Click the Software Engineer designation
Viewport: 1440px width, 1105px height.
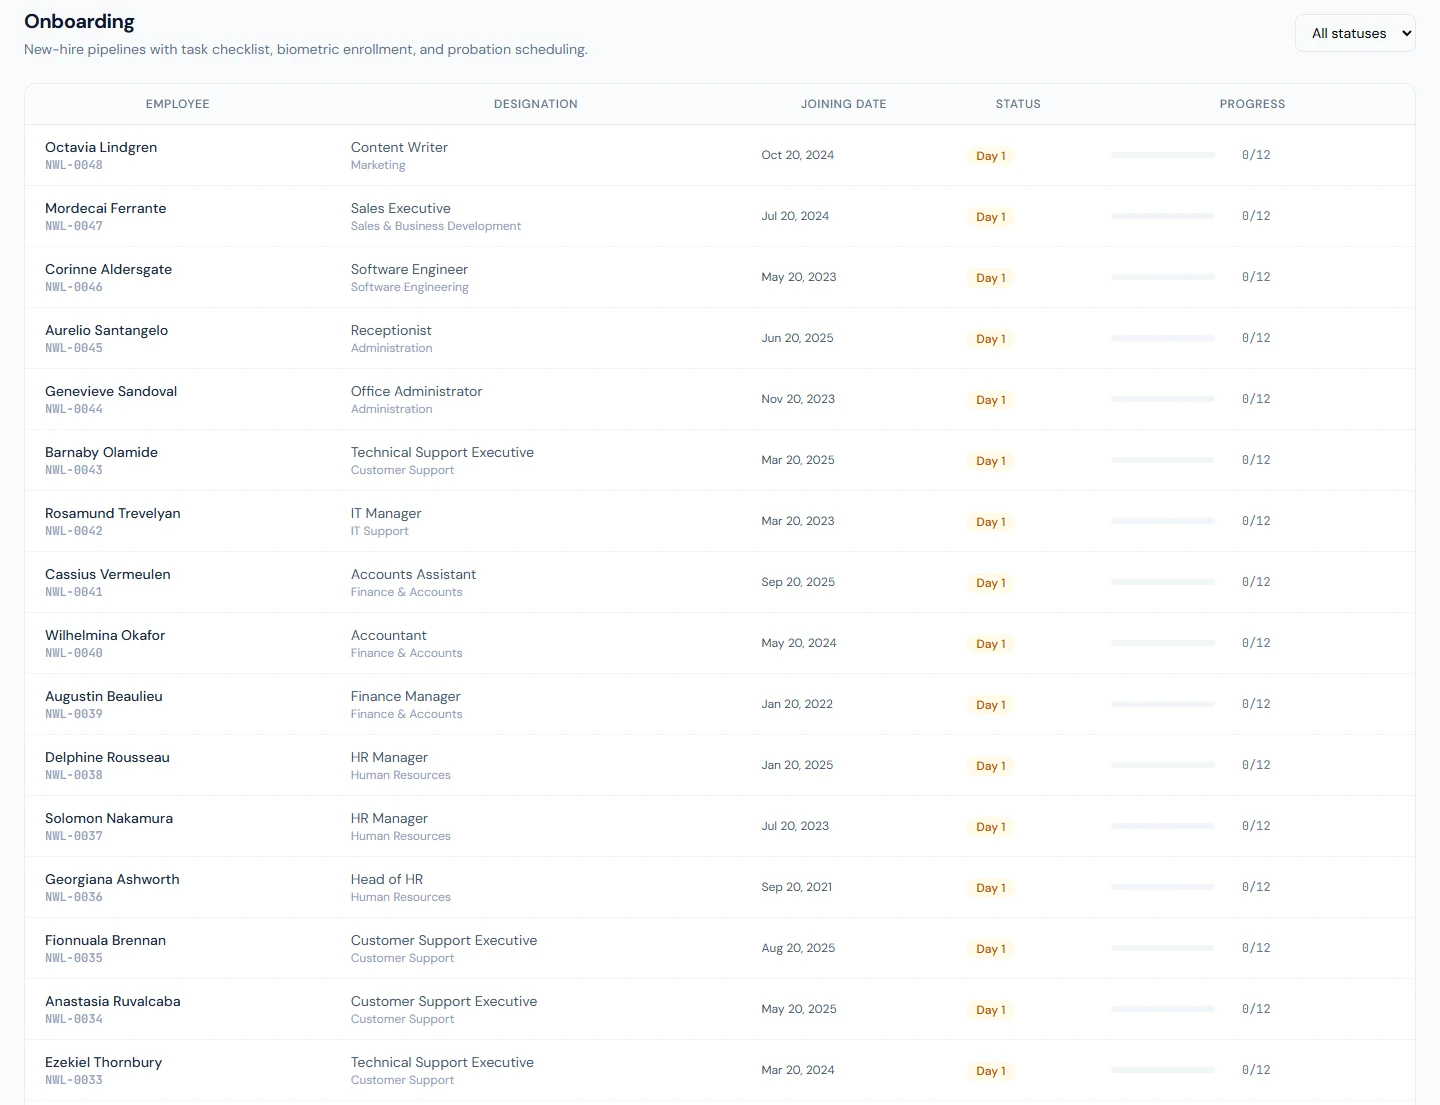pos(409,269)
